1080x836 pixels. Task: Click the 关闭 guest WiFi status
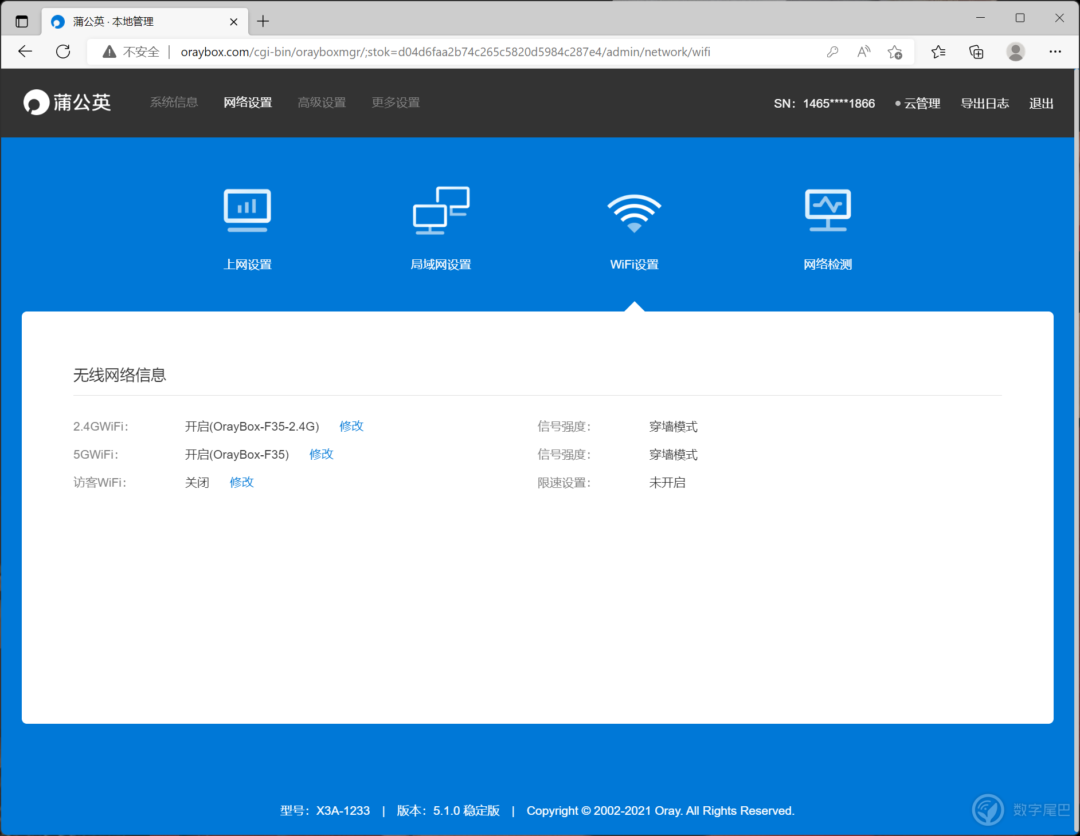pyautogui.click(x=197, y=483)
